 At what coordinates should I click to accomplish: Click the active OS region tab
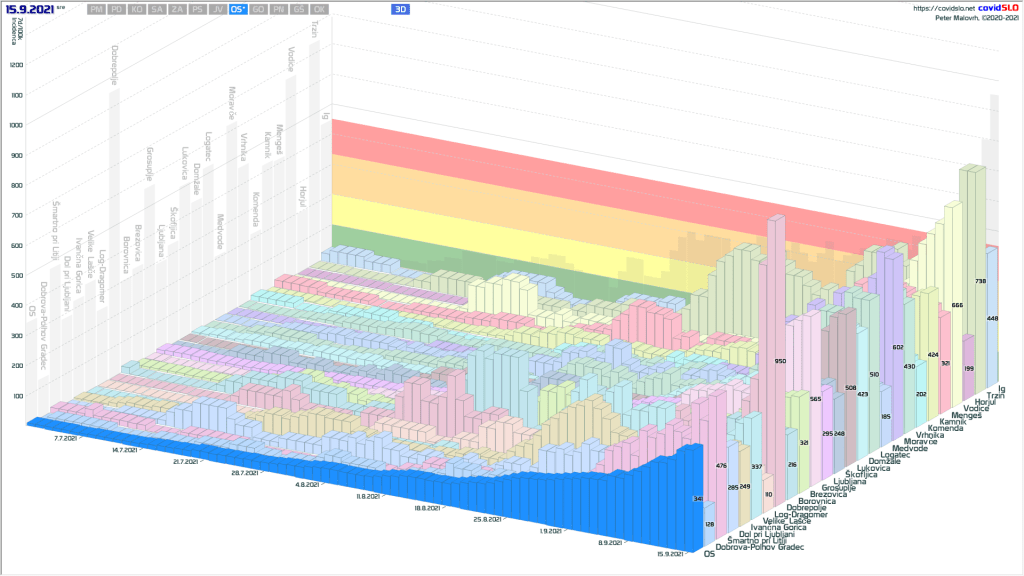(238, 9)
